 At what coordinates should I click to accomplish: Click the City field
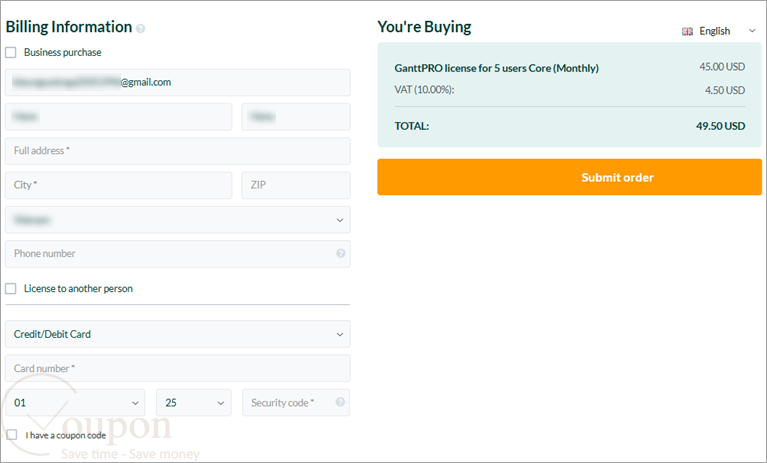(x=118, y=185)
